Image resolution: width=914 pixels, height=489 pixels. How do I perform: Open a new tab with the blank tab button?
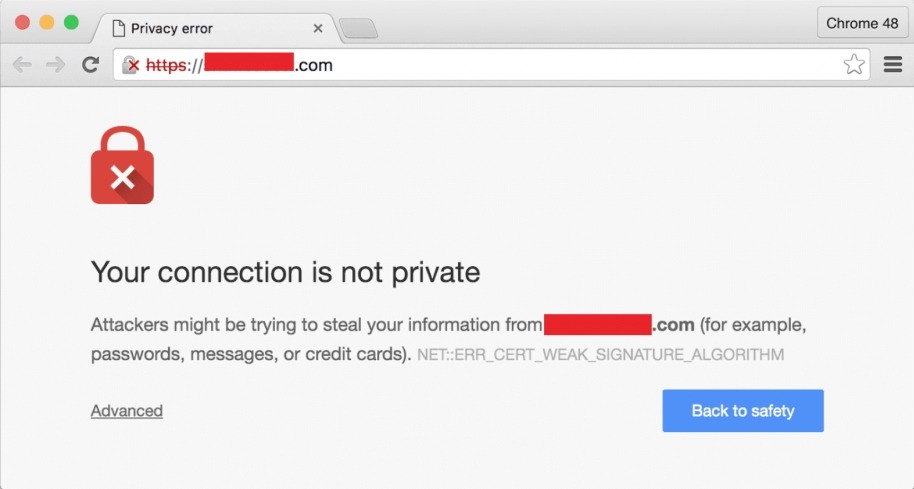click(358, 29)
